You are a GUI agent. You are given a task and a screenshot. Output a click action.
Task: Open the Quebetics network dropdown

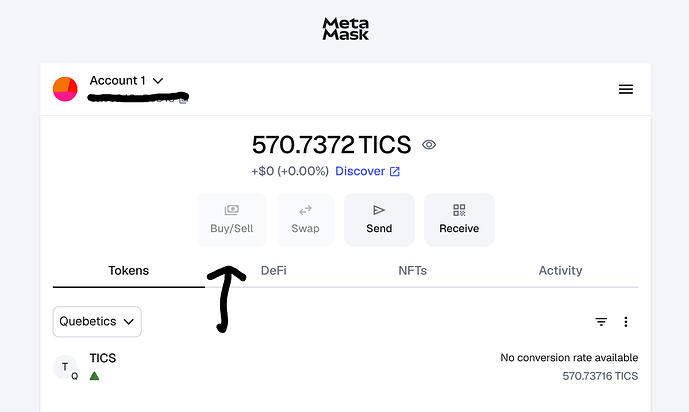[x=97, y=322]
